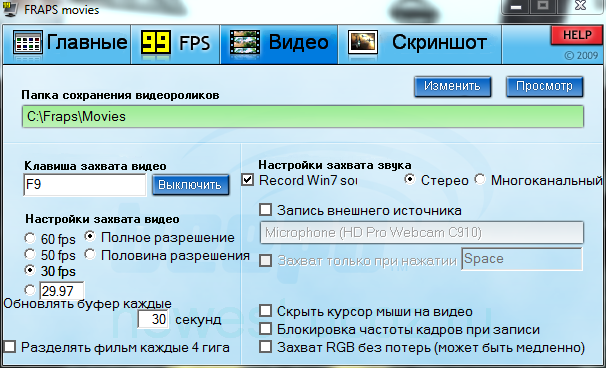
Task: Open the Microphone HD Pro Webcam C910 dropdown
Action: click(422, 233)
